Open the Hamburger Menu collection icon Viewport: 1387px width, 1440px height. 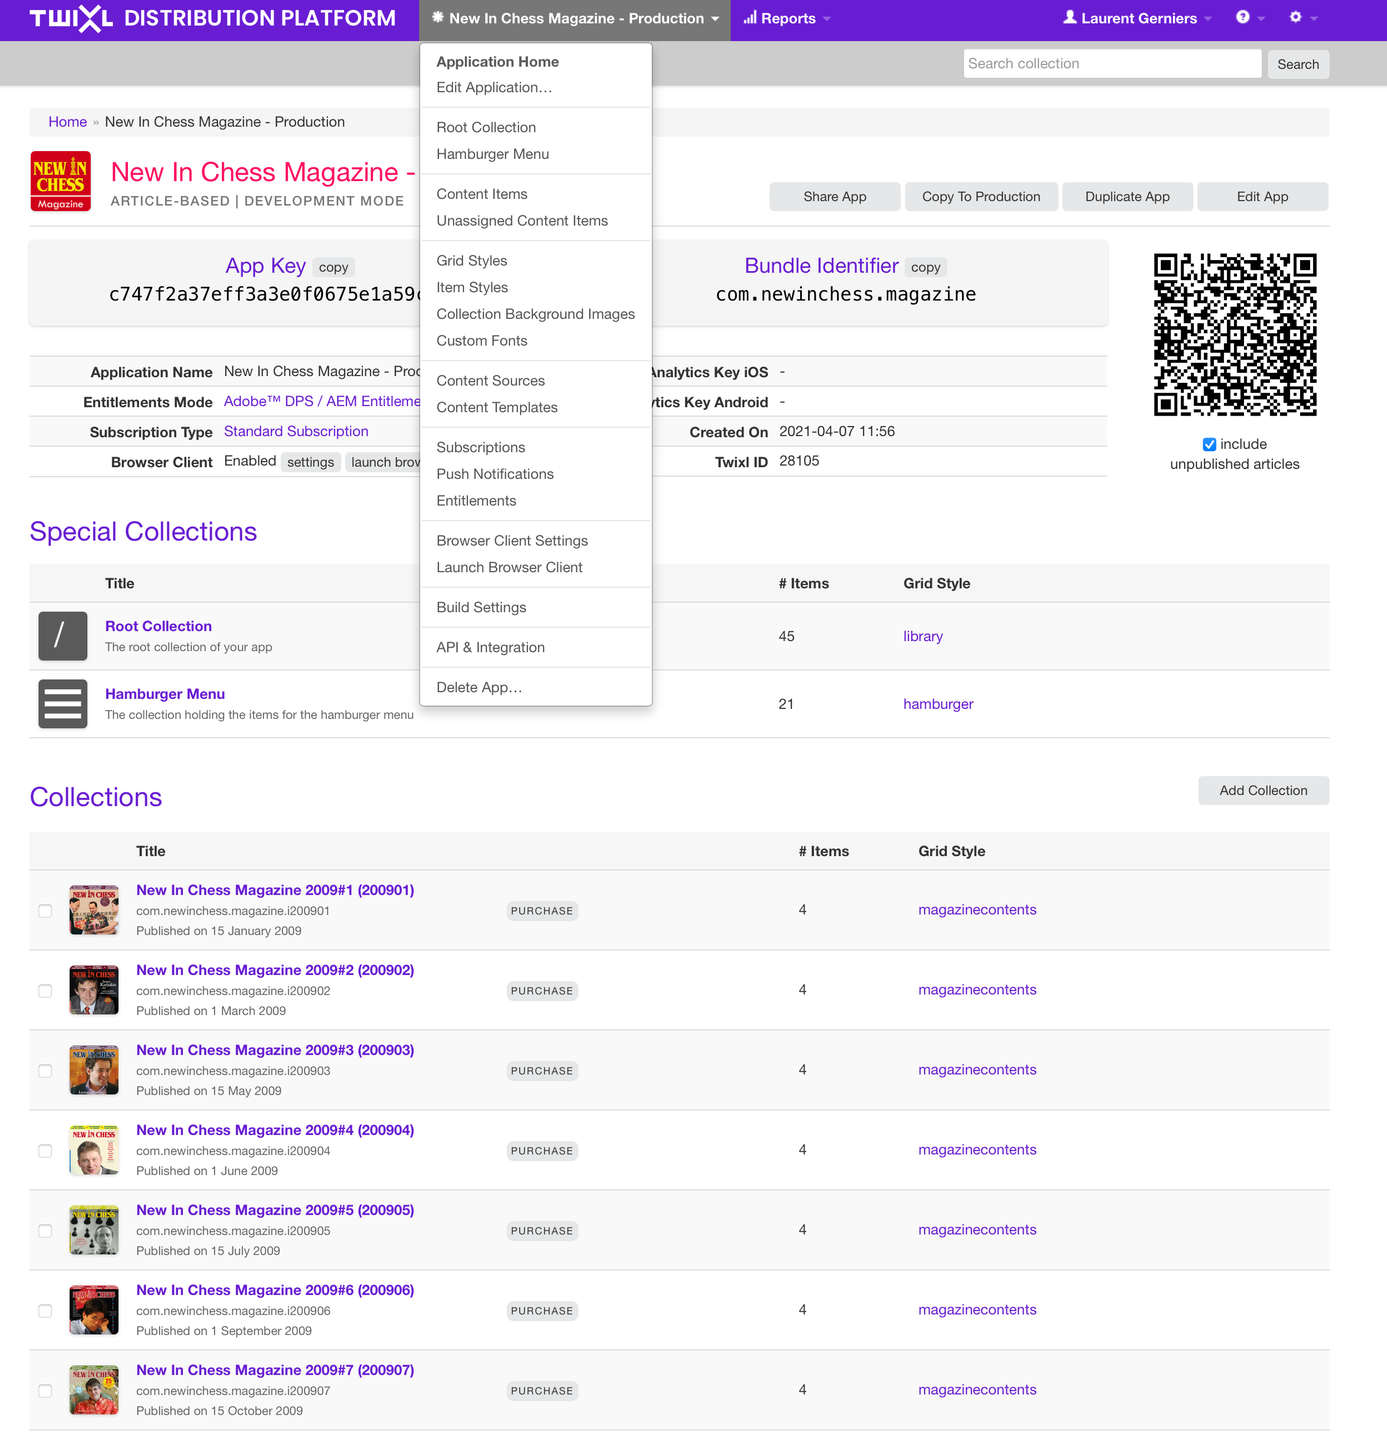click(63, 704)
